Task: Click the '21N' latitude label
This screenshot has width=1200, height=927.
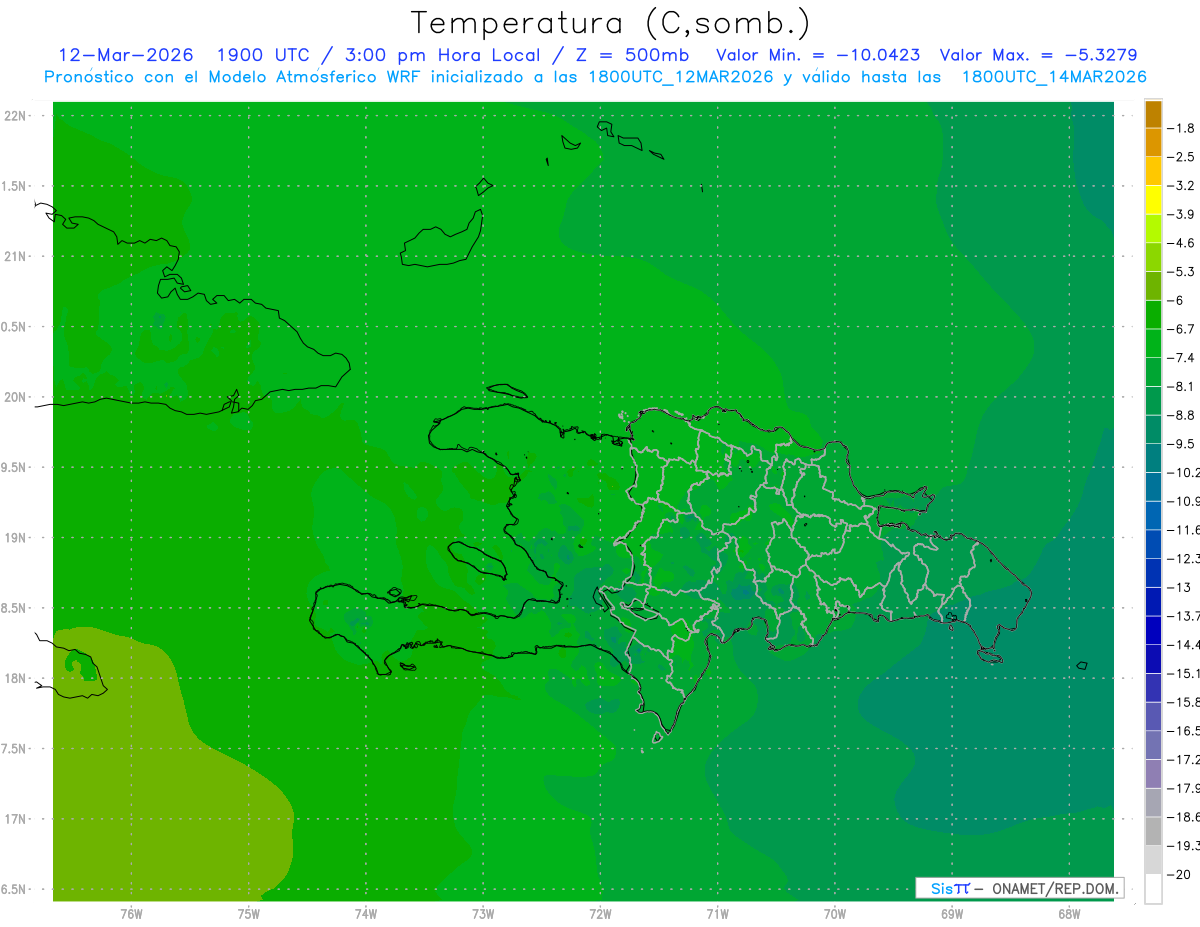Action: tap(14, 257)
